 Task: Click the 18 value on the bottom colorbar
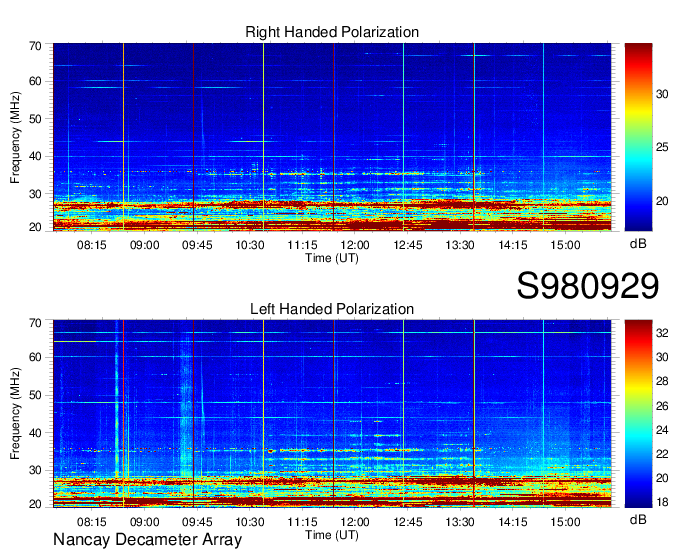(x=662, y=502)
